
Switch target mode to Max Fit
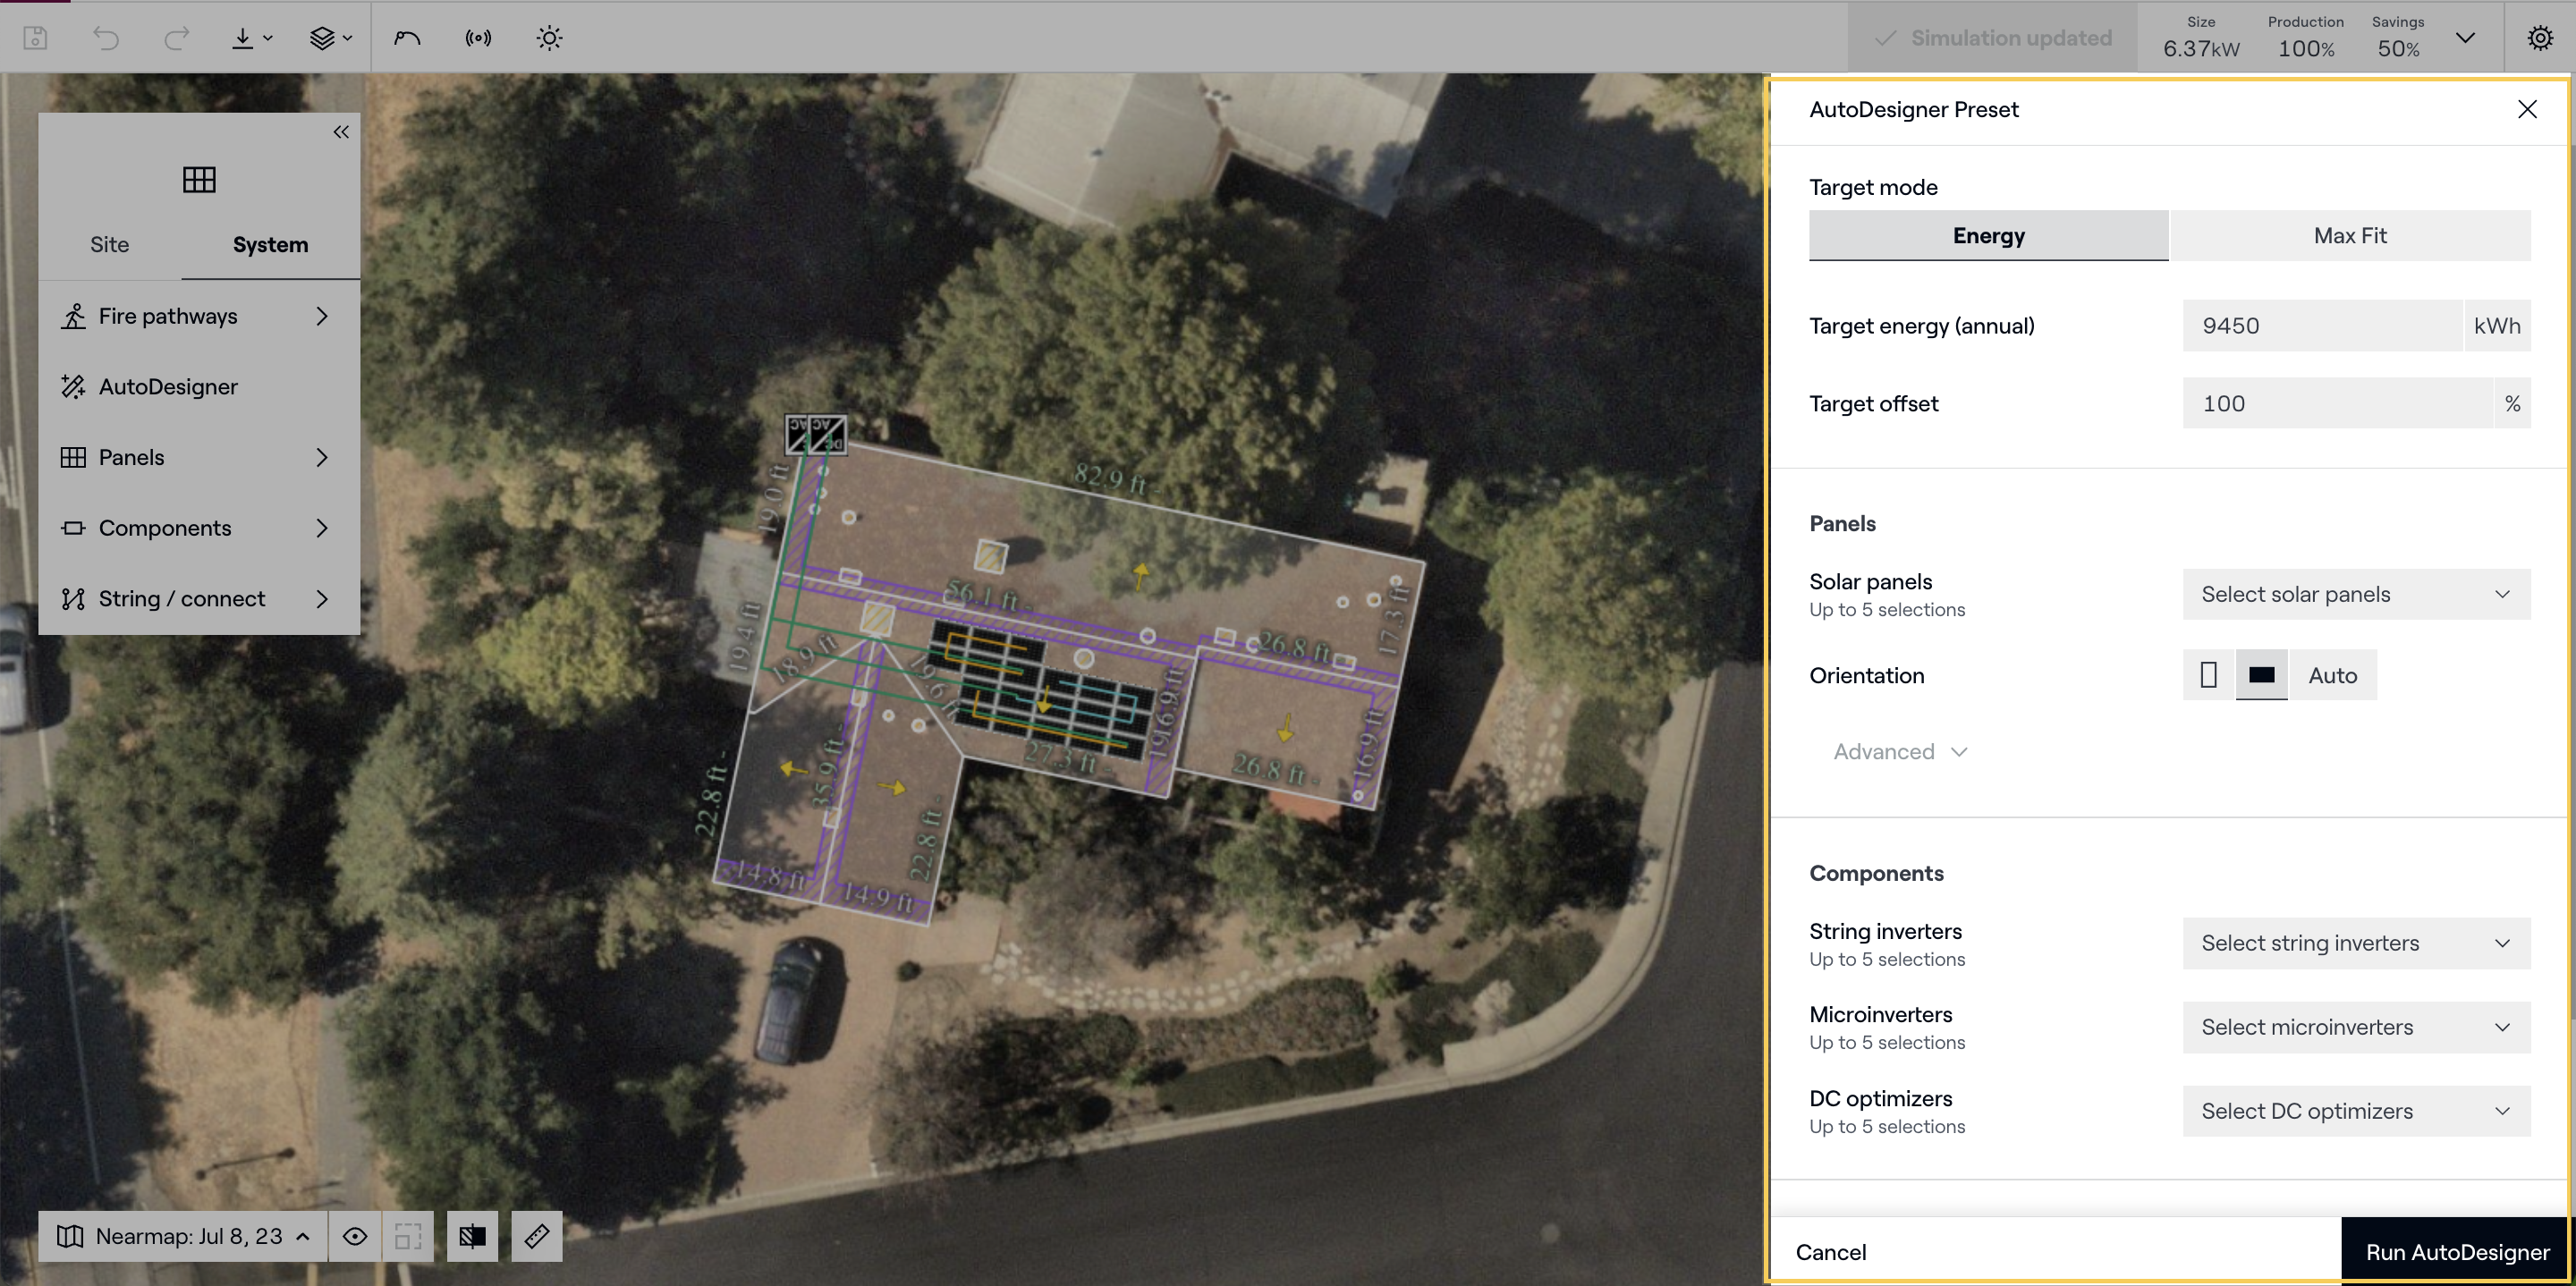pos(2349,236)
